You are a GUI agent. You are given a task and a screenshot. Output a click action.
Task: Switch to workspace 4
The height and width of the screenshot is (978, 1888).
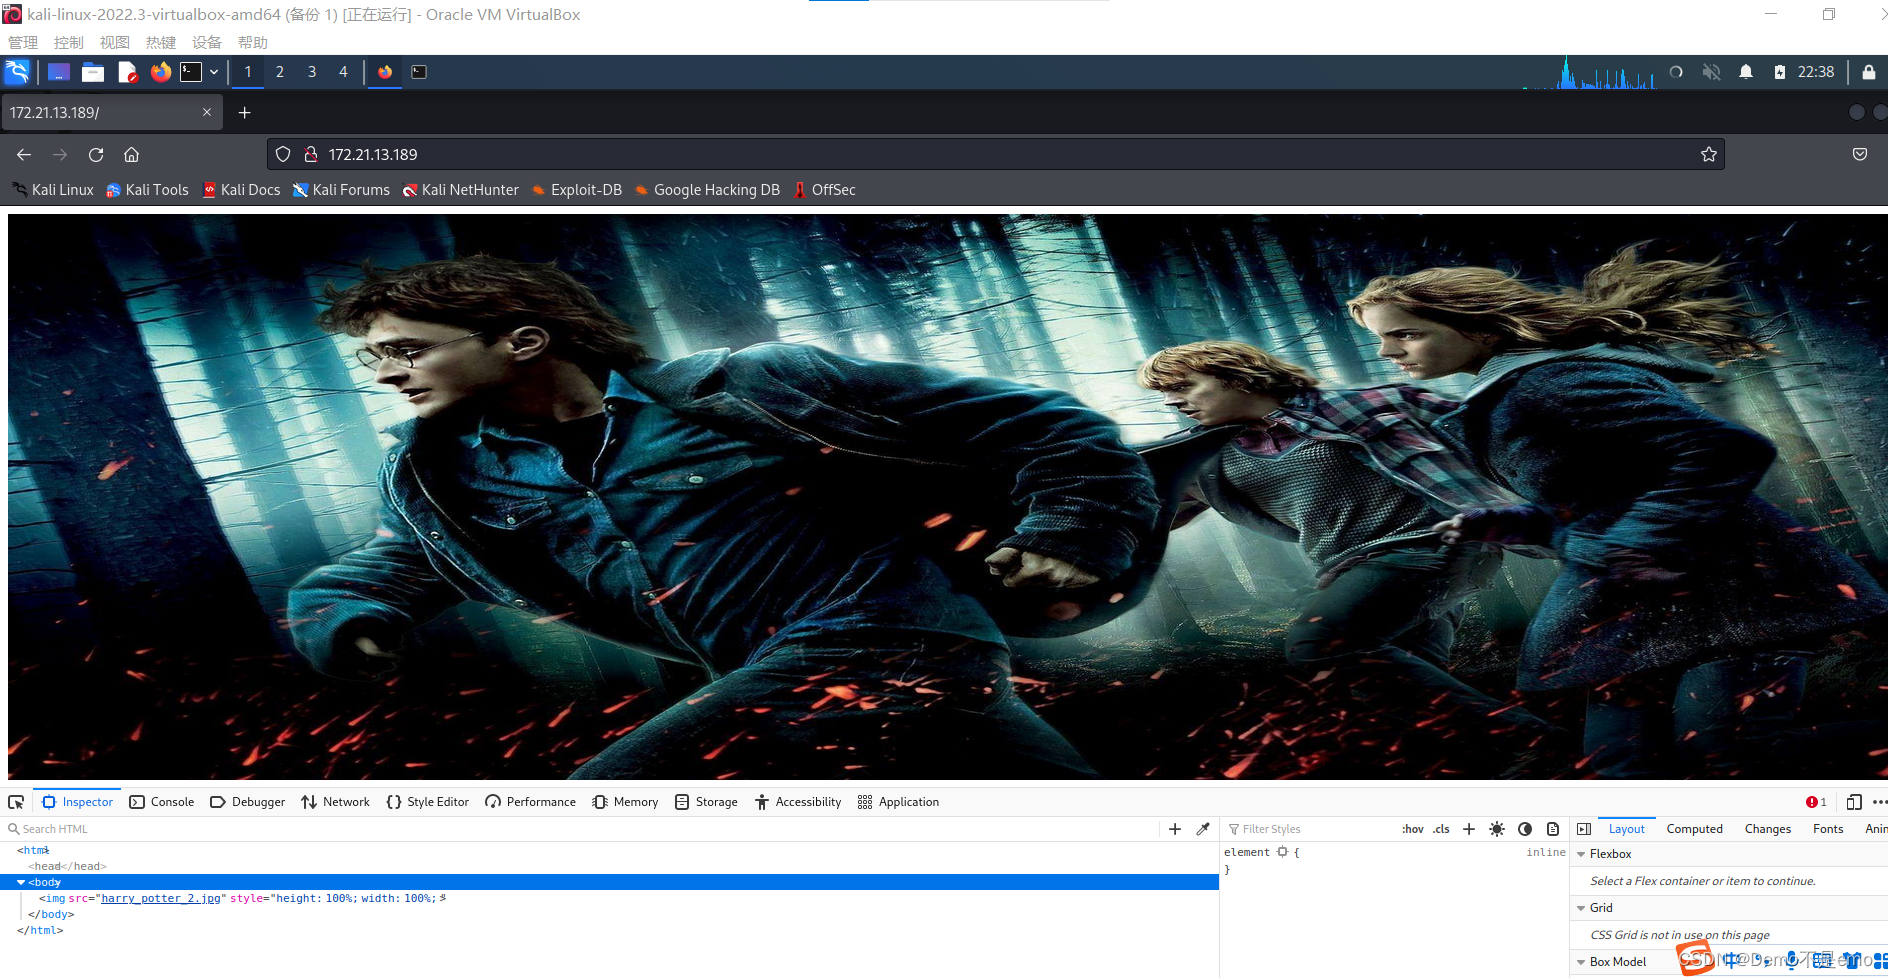(343, 72)
